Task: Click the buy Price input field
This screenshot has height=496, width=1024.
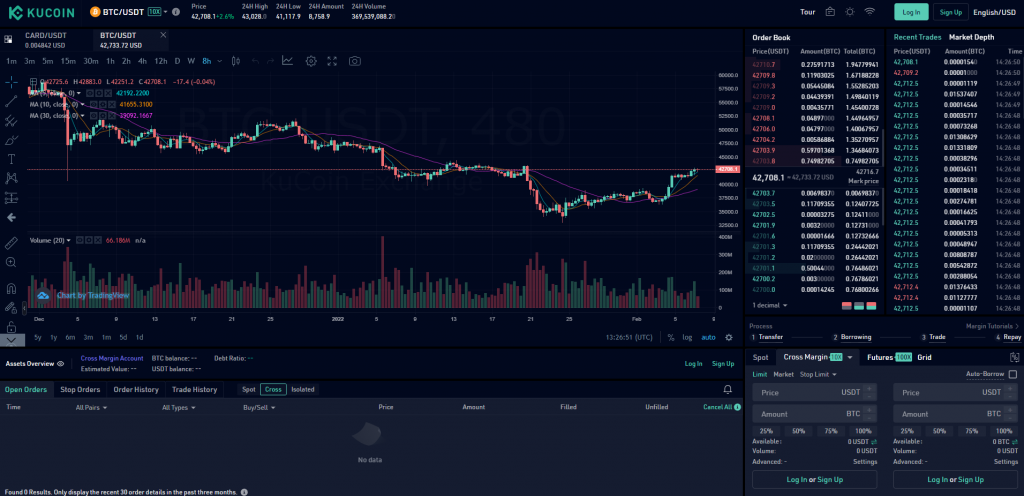Action: click(814, 392)
